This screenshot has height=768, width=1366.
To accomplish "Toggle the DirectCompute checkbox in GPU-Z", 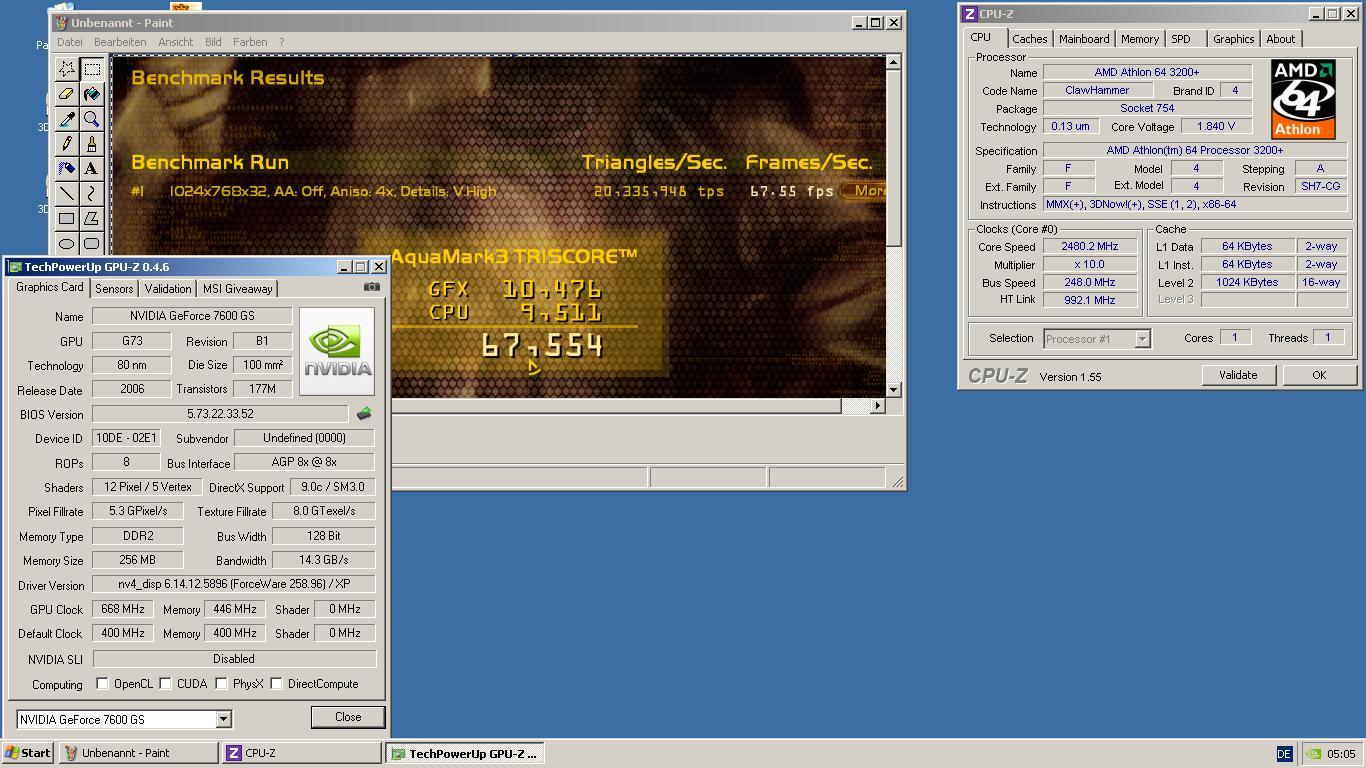I will (x=277, y=684).
